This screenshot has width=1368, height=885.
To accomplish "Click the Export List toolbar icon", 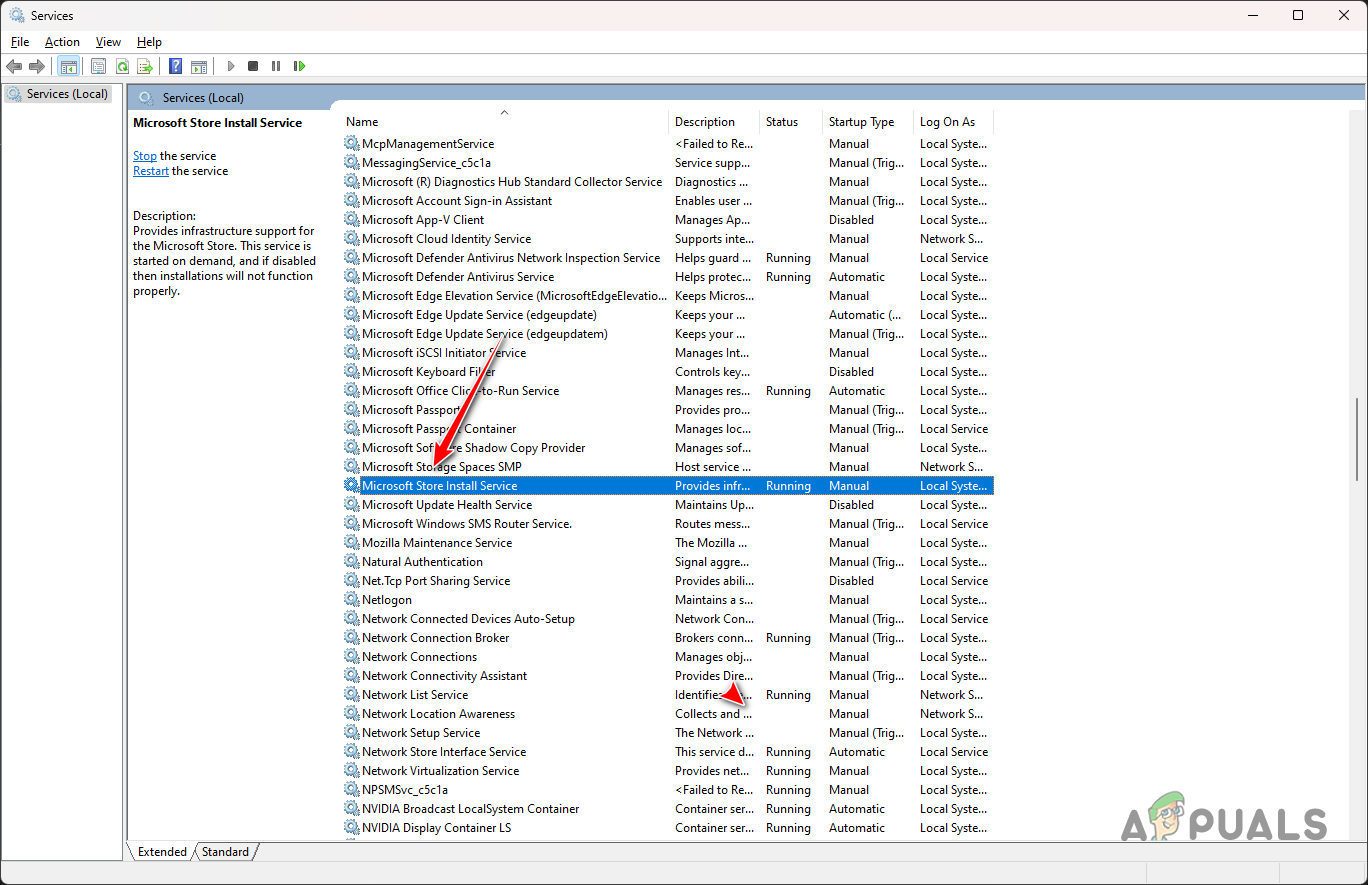I will click(145, 66).
